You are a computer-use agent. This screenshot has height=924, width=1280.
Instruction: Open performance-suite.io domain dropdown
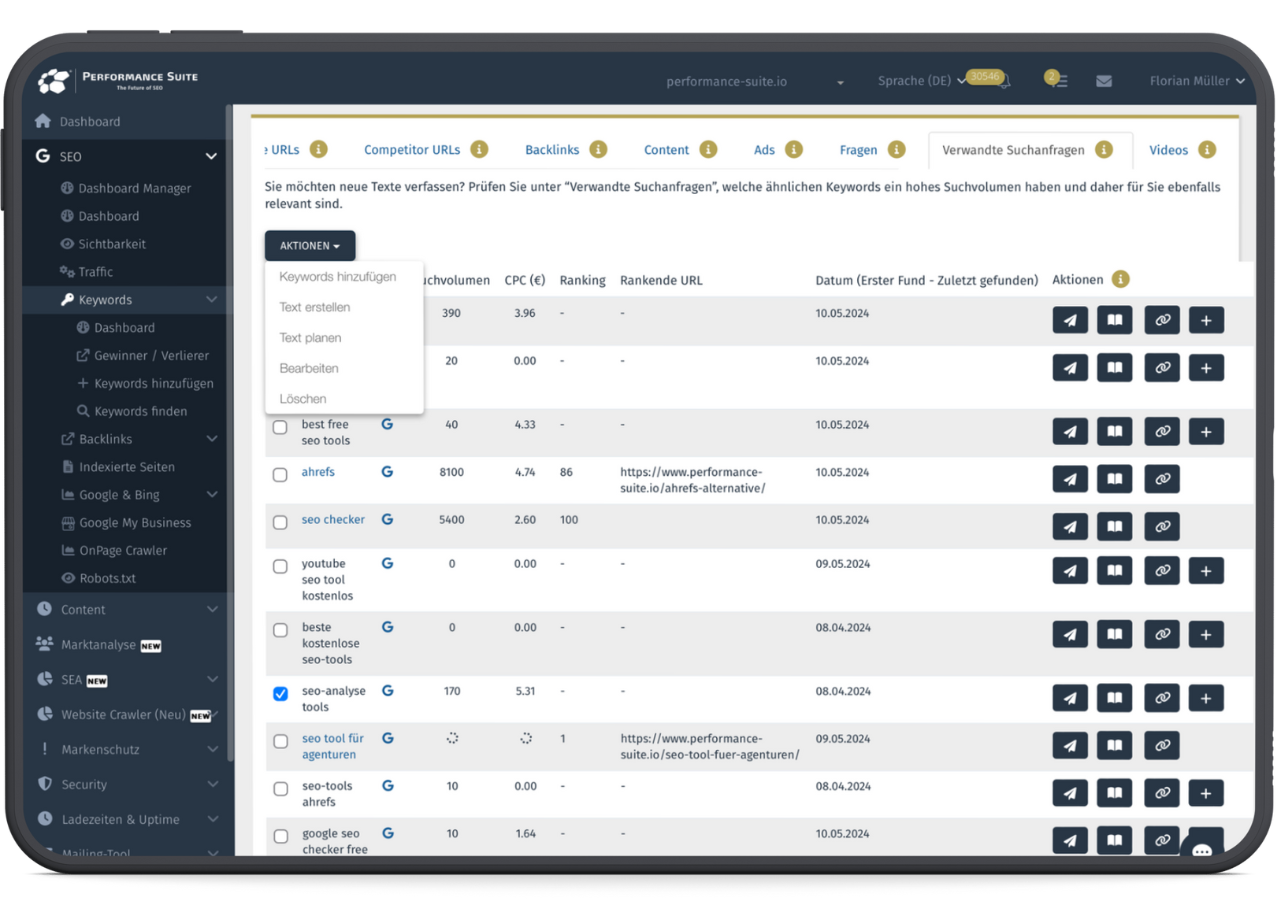[755, 82]
